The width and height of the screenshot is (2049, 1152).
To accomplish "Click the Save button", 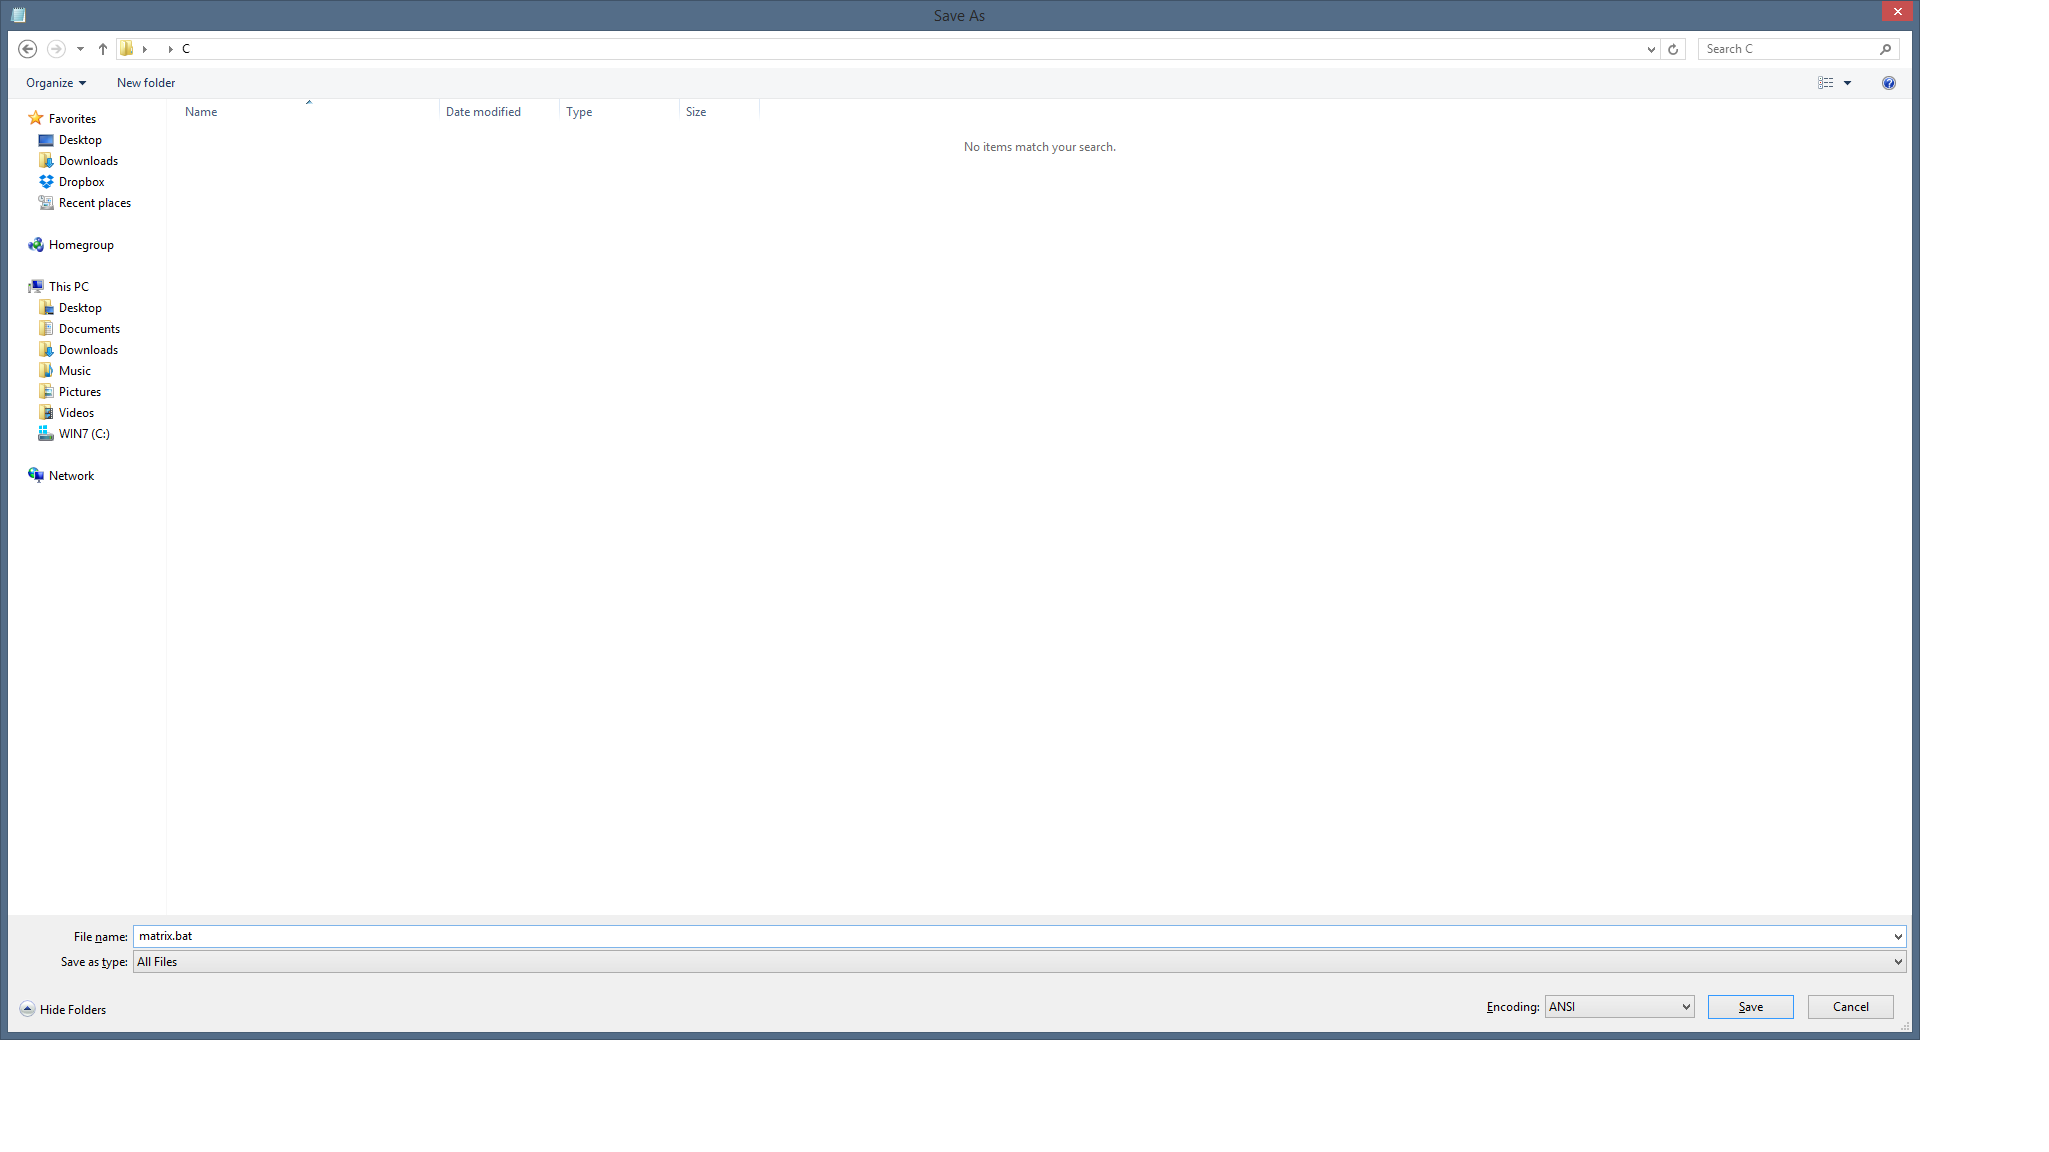I will click(1749, 1006).
